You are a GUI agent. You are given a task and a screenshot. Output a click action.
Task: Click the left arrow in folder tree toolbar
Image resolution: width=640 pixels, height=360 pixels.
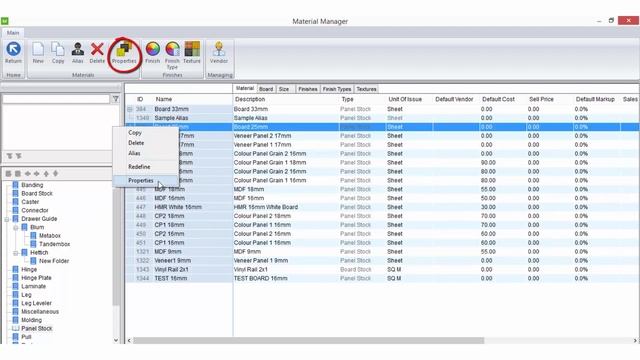(28, 173)
